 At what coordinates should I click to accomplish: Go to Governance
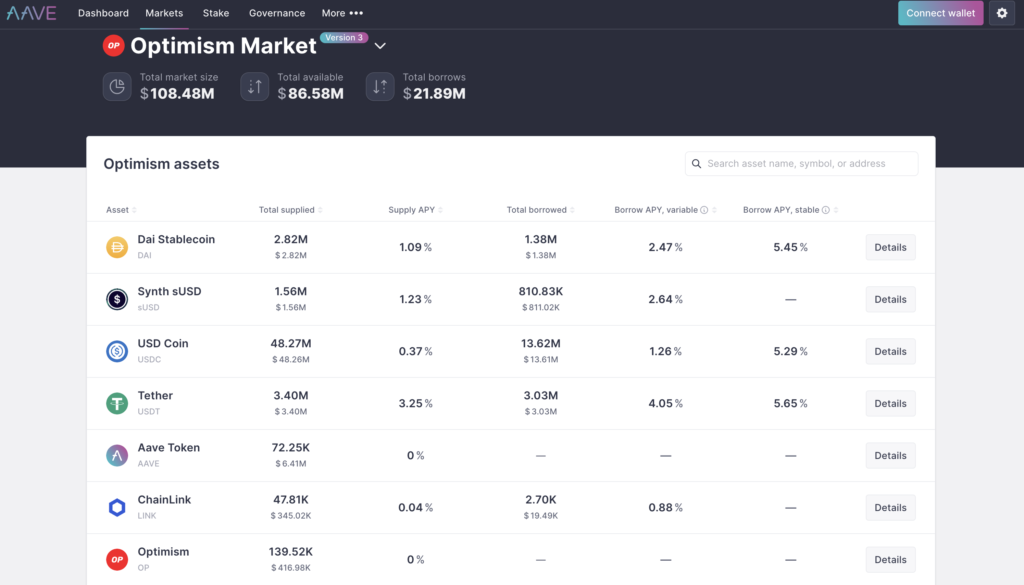coord(277,13)
